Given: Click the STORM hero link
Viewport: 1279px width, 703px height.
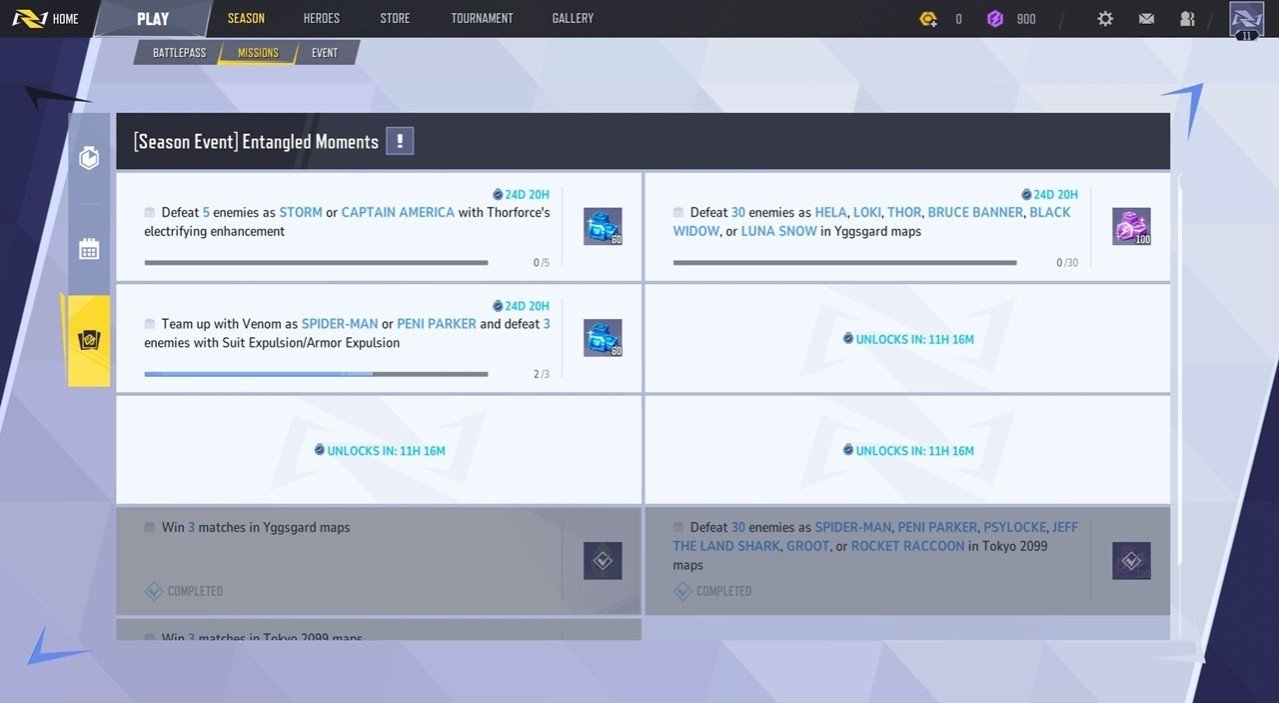Looking at the screenshot, I should point(301,212).
